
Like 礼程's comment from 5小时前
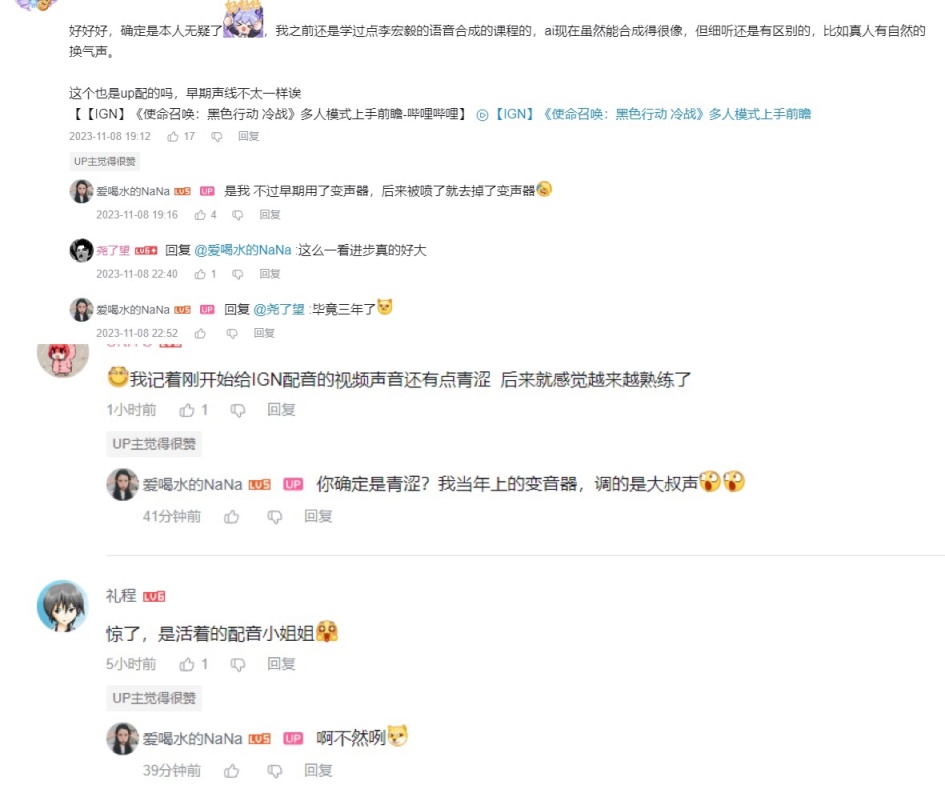(x=187, y=664)
